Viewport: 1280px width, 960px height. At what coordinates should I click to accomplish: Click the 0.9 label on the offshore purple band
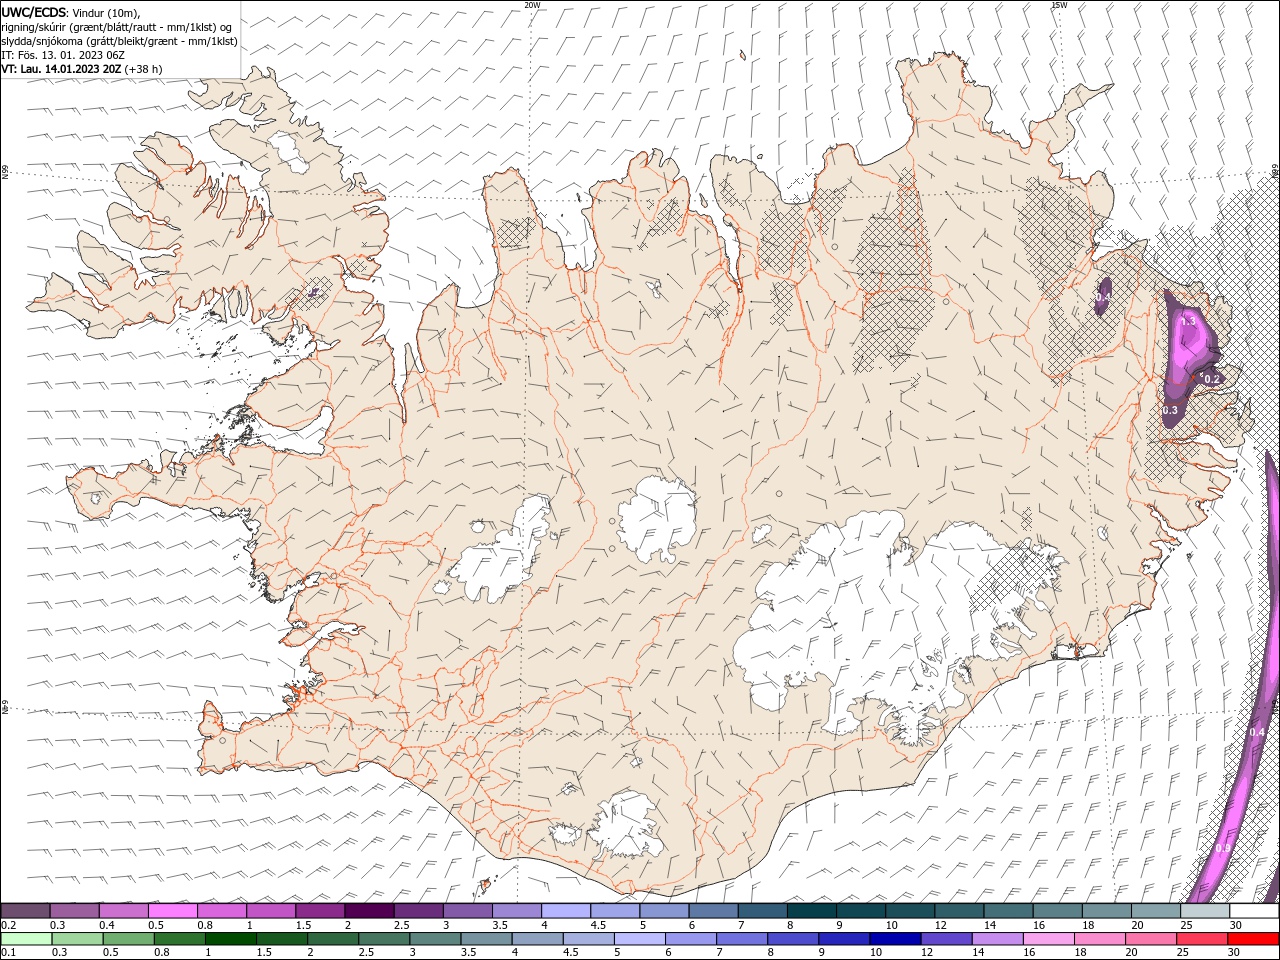pos(1223,848)
